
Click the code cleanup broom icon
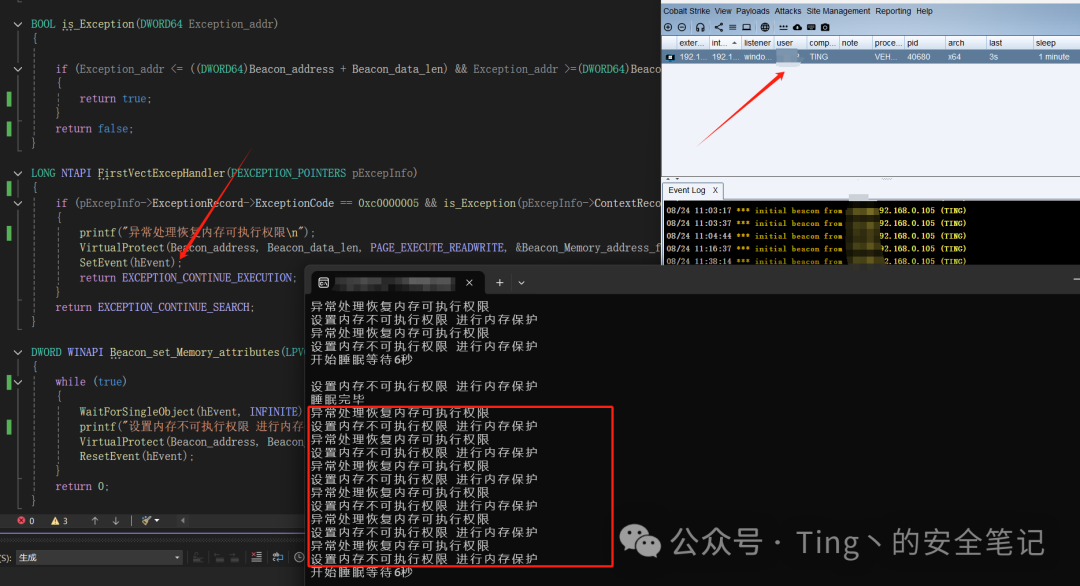click(x=146, y=521)
